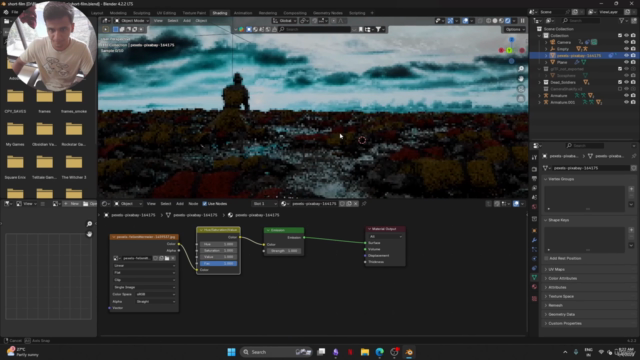Viewport: 640px width, 360px height.
Task: Click the green Y axis gizmo ball
Action: pos(509,50)
